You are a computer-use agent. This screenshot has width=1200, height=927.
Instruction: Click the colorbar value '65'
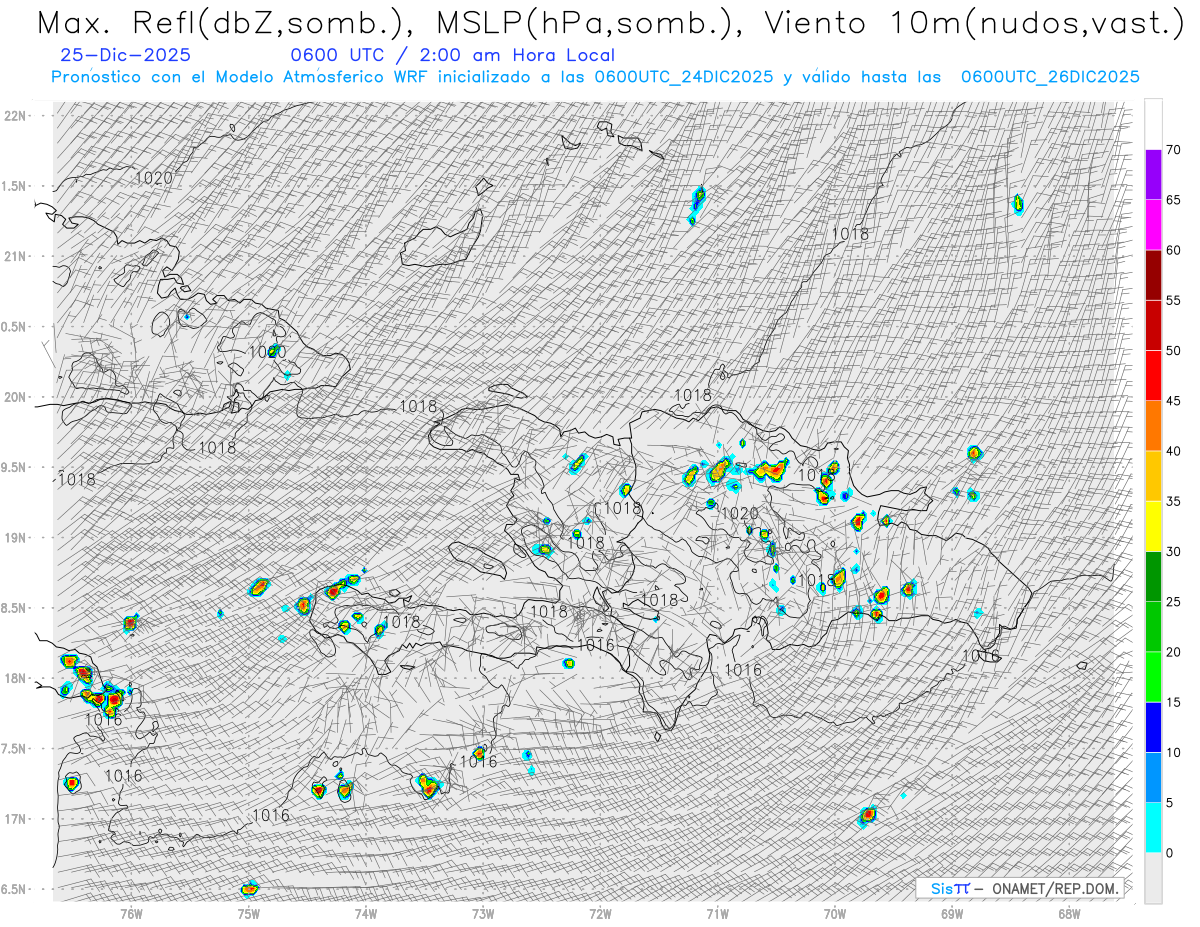[x=1173, y=200]
